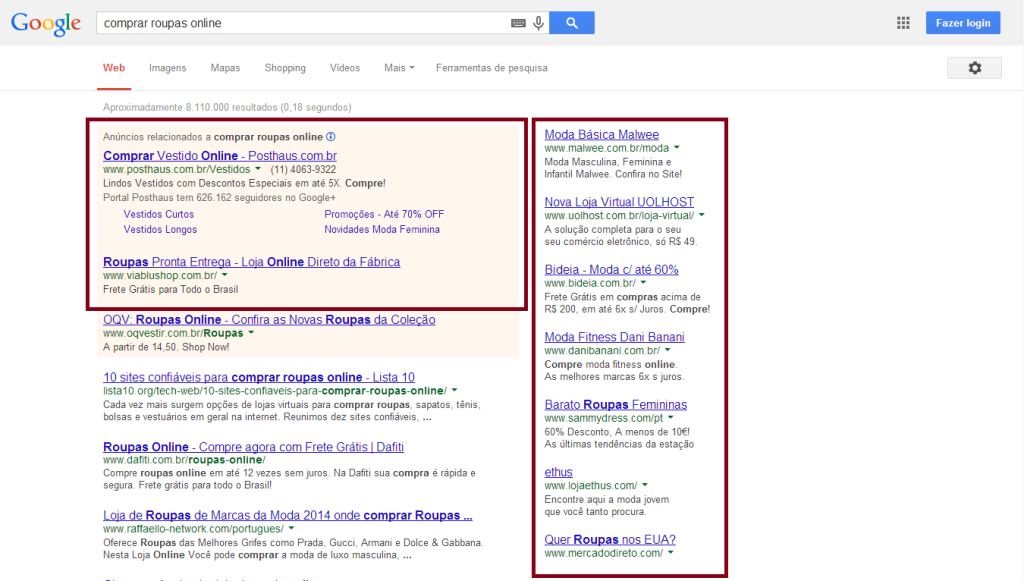The height and width of the screenshot is (581, 1024).
Task: Open Vestidos Longos sitelink
Action: click(160, 230)
